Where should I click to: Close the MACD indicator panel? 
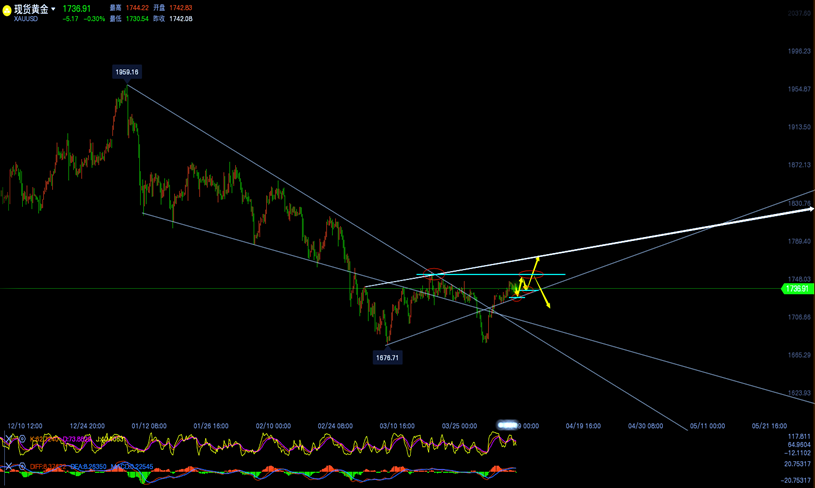tap(6, 466)
